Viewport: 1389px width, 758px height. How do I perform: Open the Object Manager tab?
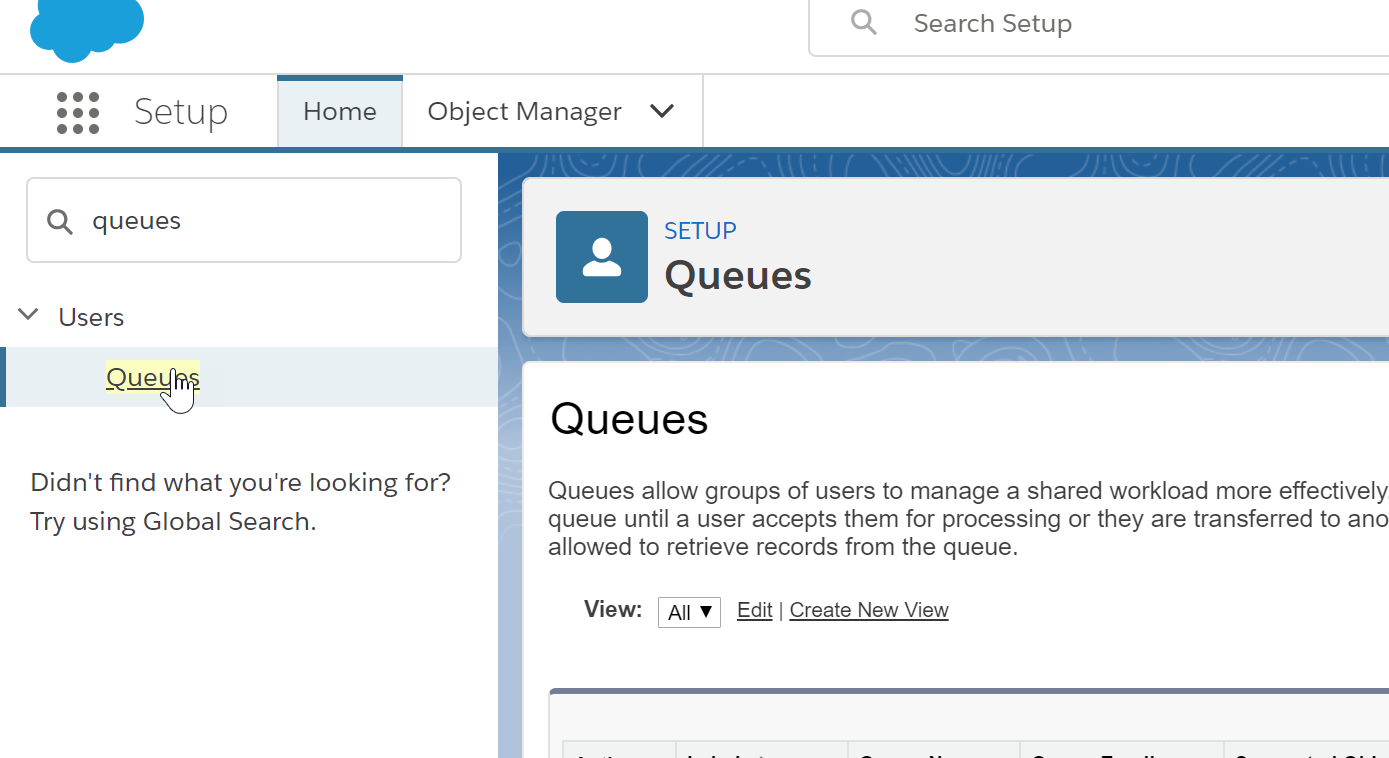click(x=525, y=111)
